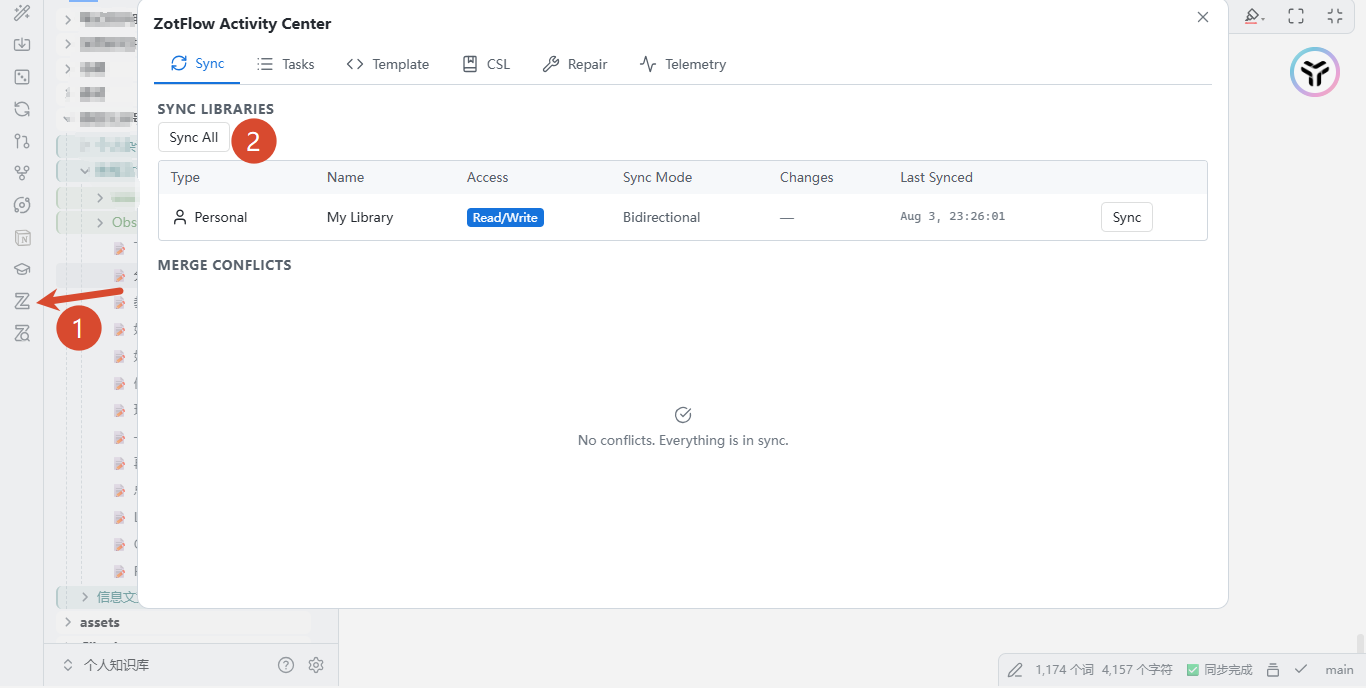1366x688 pixels.
Task: Click the graduation cap ribbon icon
Action: (22, 269)
